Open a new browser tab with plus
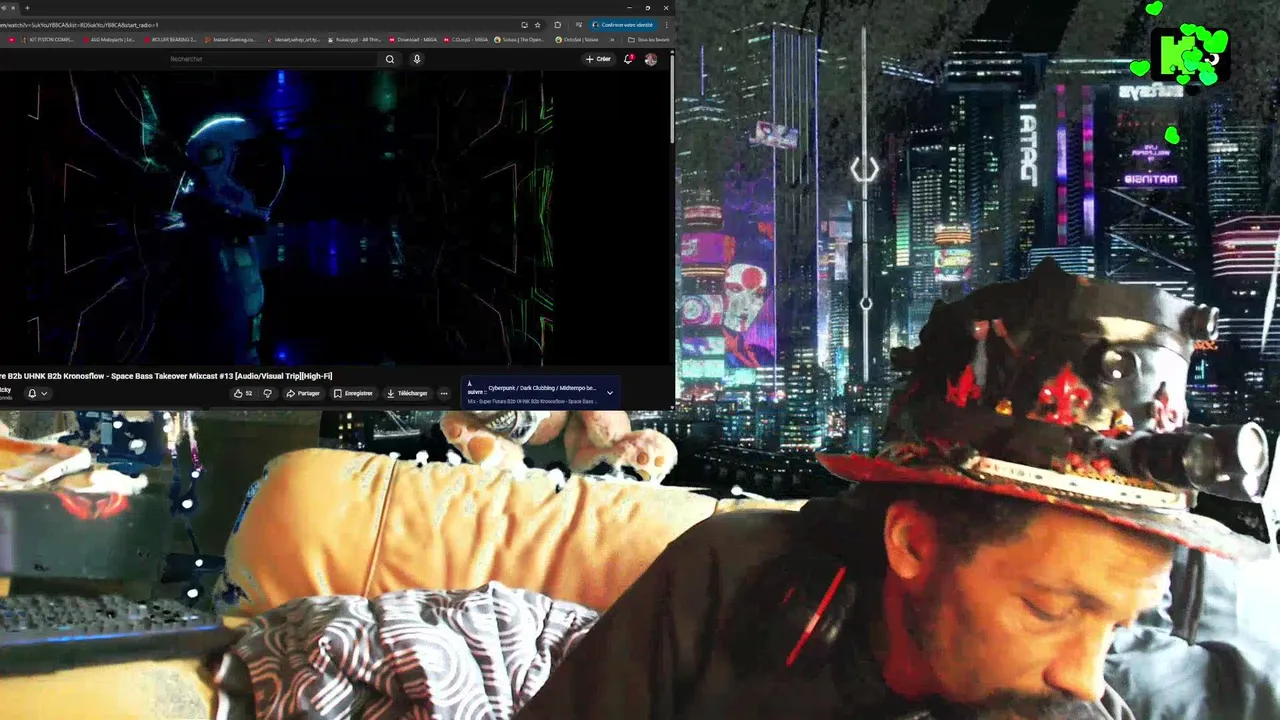The width and height of the screenshot is (1280, 720). click(27, 8)
